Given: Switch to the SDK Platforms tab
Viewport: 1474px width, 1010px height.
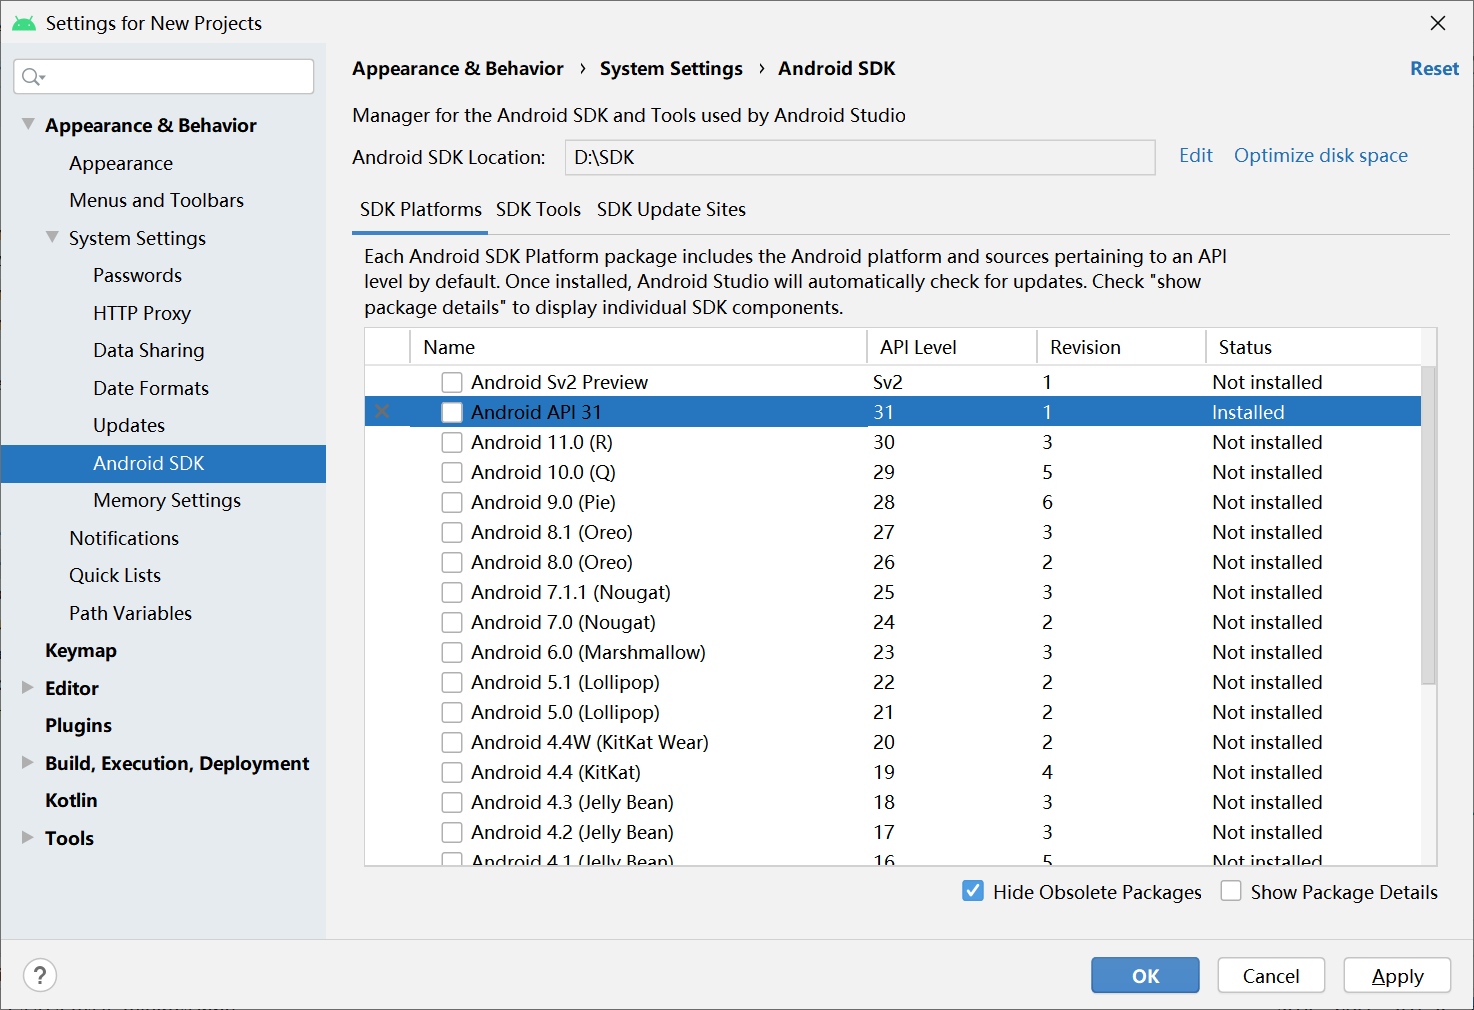Looking at the screenshot, I should click(421, 209).
